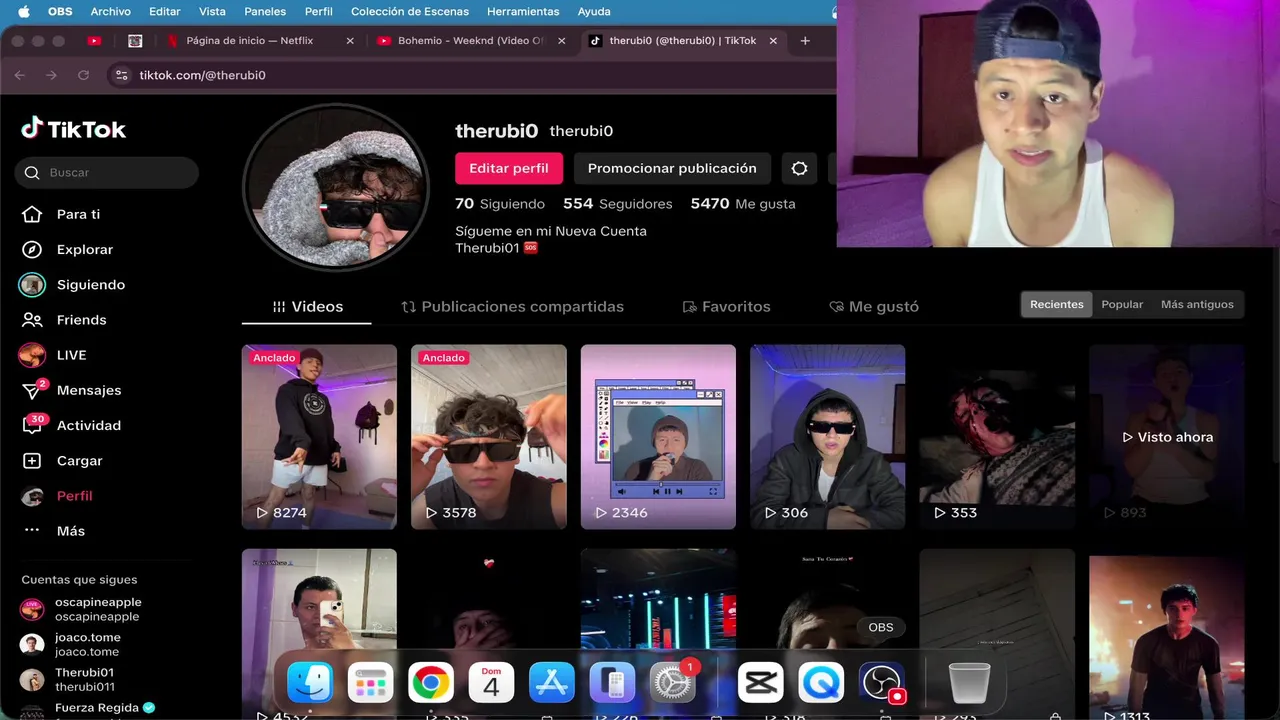Open the pinned video with 8274 views
Image resolution: width=1280 pixels, height=720 pixels.
319,437
